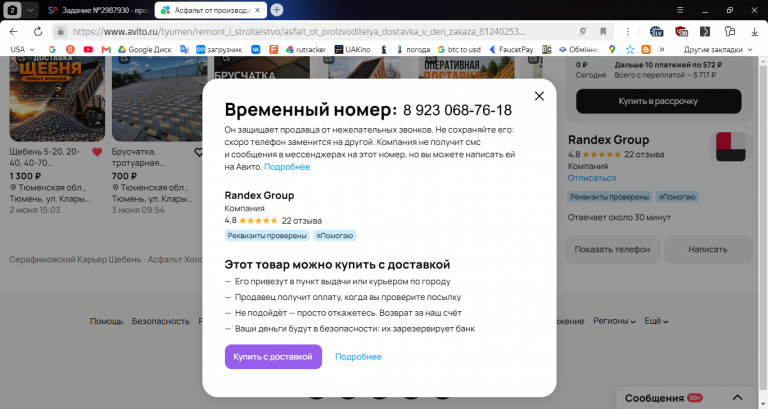
Task: Click the Купить с доставкой button
Action: (x=273, y=357)
